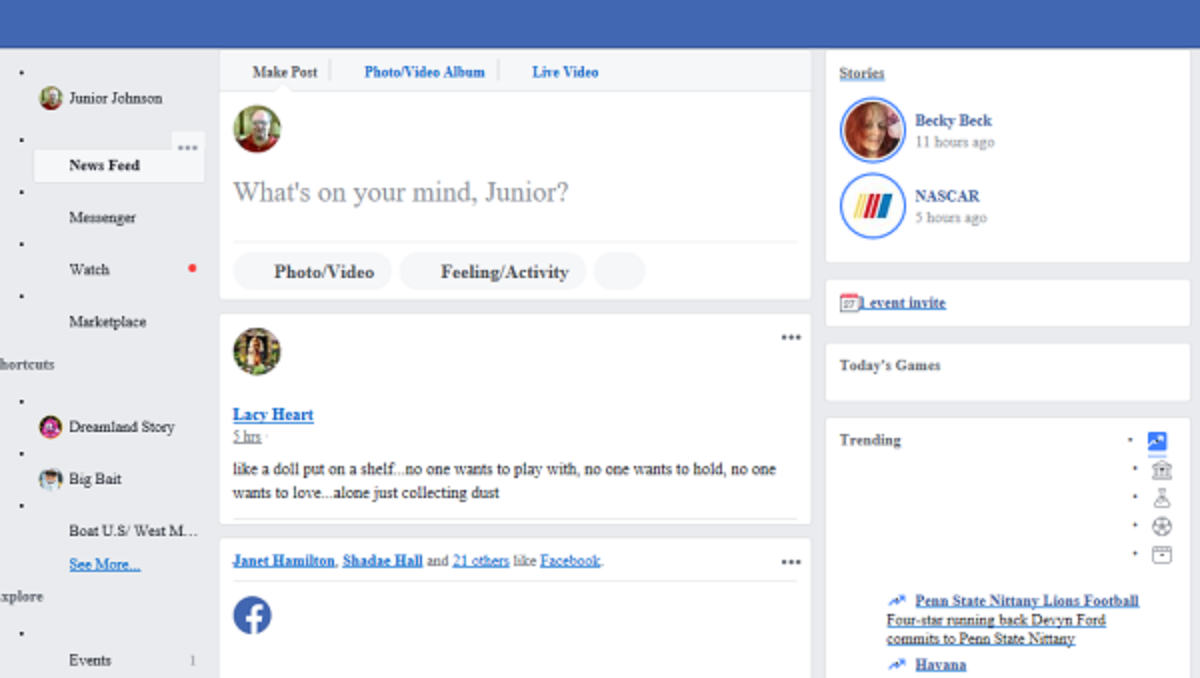Open Marketplace from the sidebar
The height and width of the screenshot is (678, 1200).
pyautogui.click(x=107, y=322)
